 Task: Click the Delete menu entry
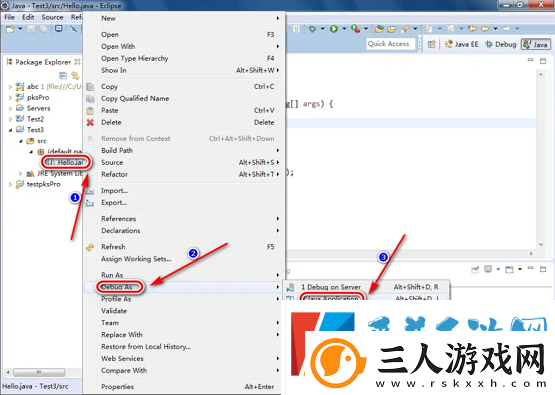183,122
